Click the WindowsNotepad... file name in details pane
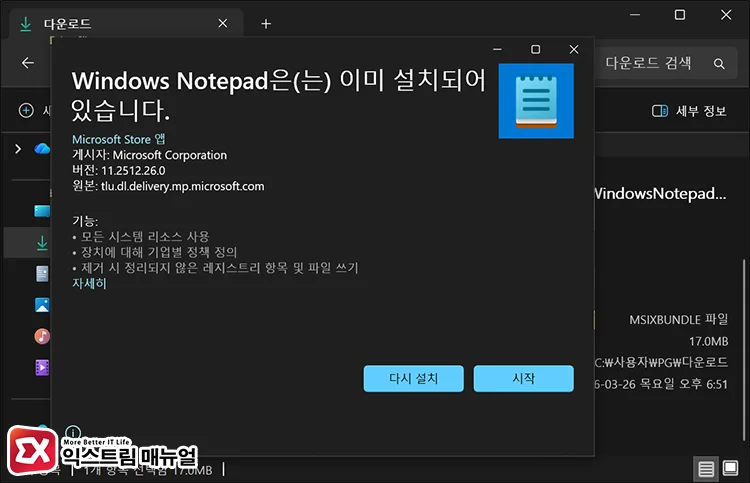The width and height of the screenshot is (750, 483). pyautogui.click(x=660, y=194)
